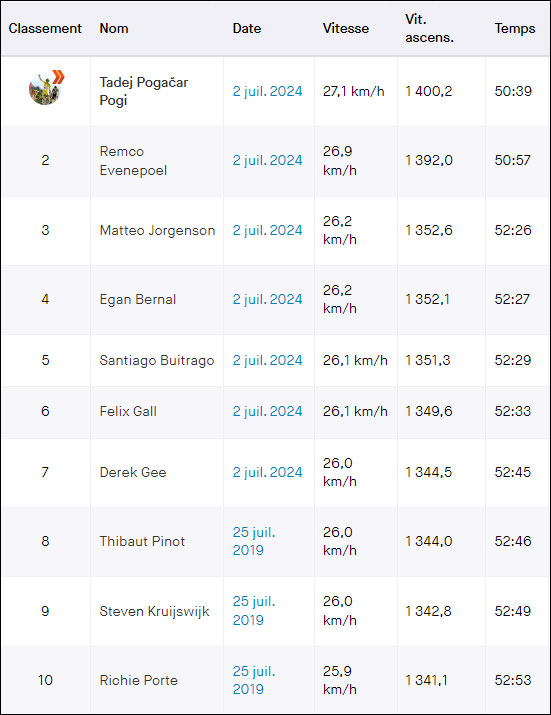Select the name Tadej Pogačar Pogi
Image resolution: width=551 pixels, height=715 pixels.
tap(144, 91)
